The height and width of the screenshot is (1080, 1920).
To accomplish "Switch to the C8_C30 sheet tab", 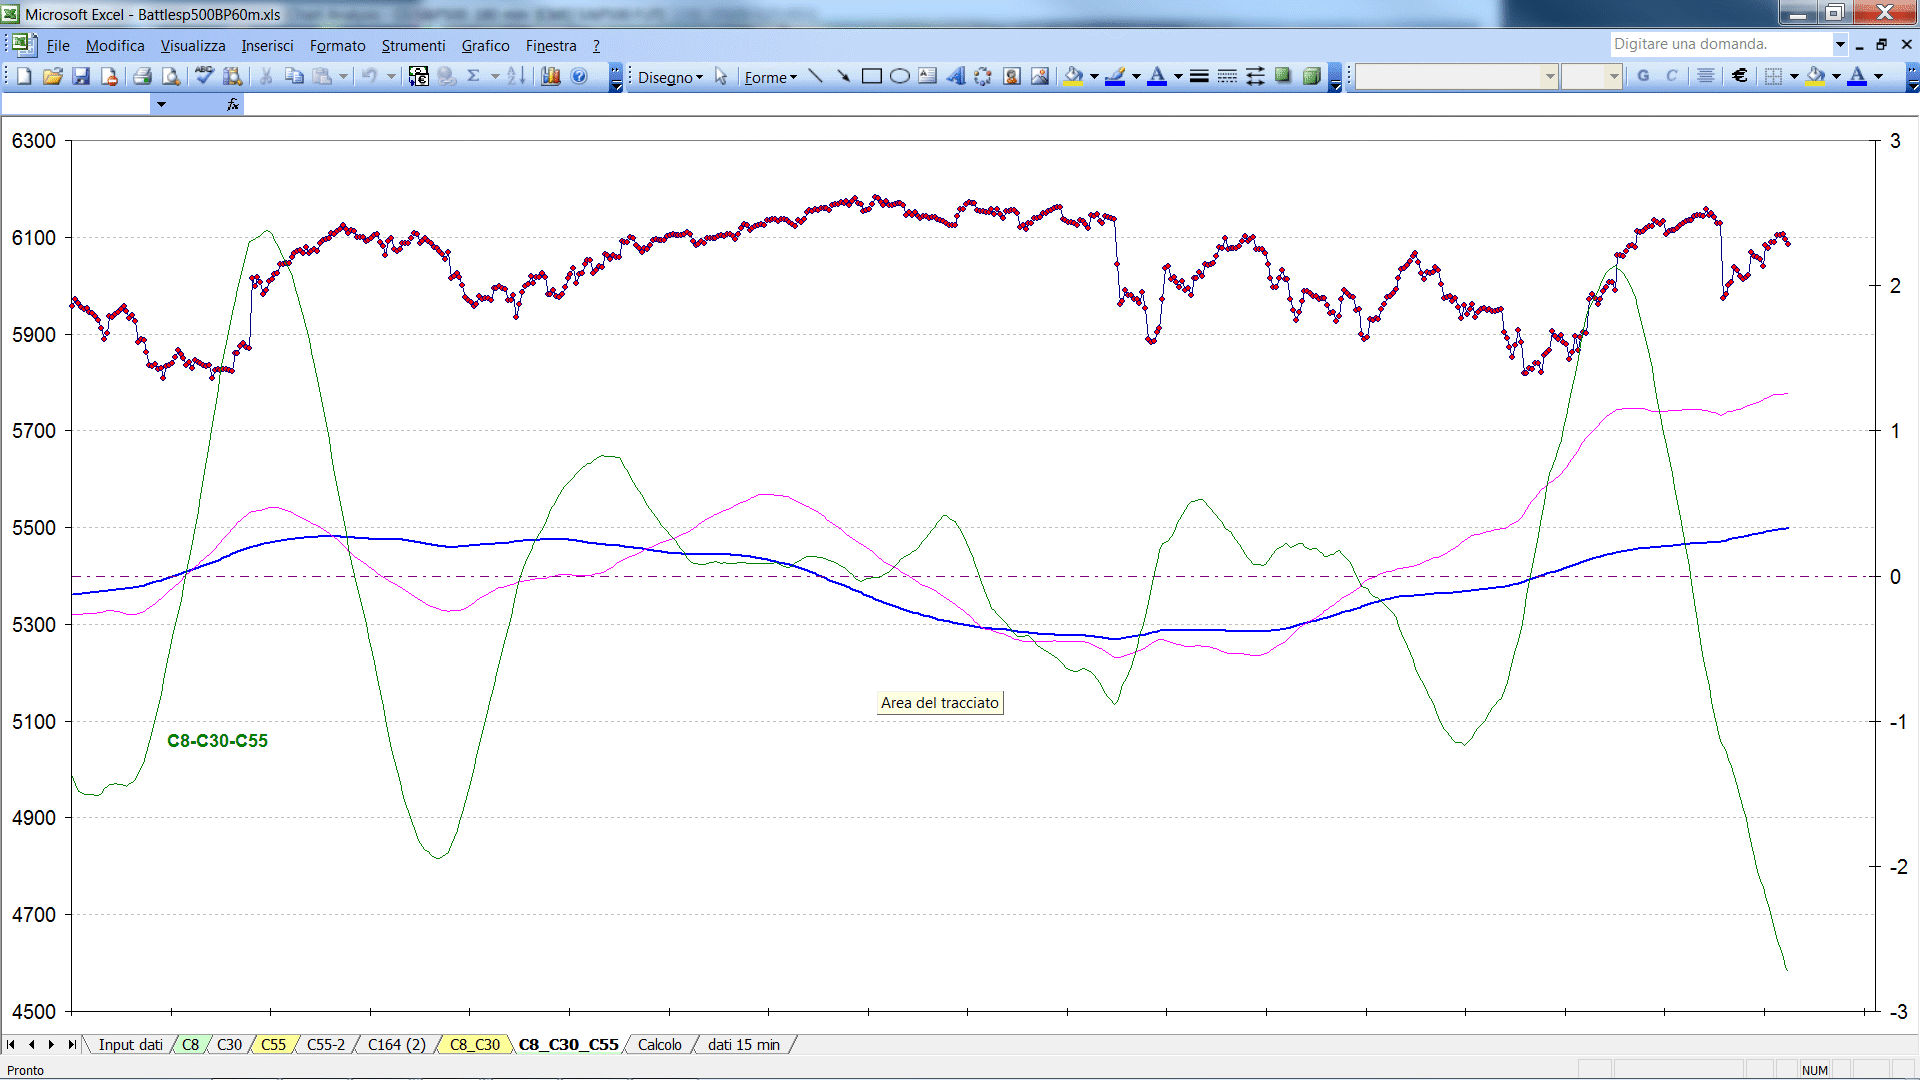I will 475,1044.
